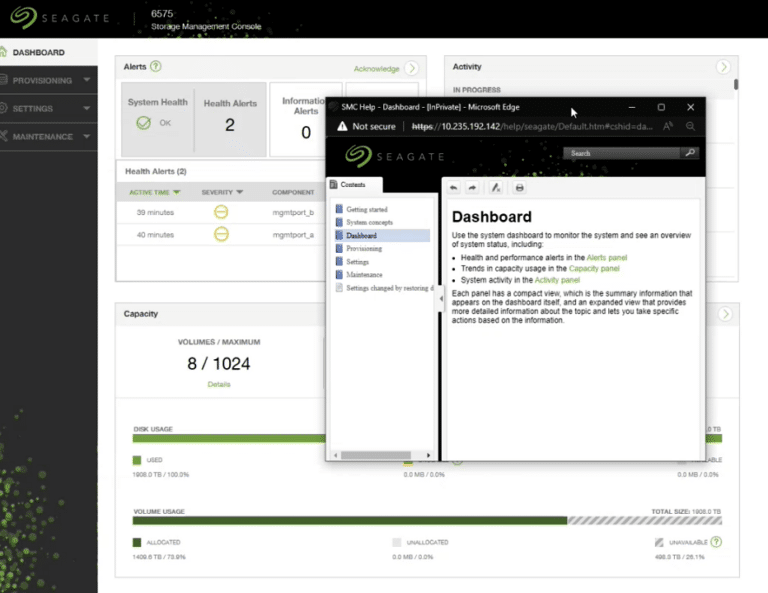Open Provisioning help topic
This screenshot has width=768, height=593.
coord(364,249)
